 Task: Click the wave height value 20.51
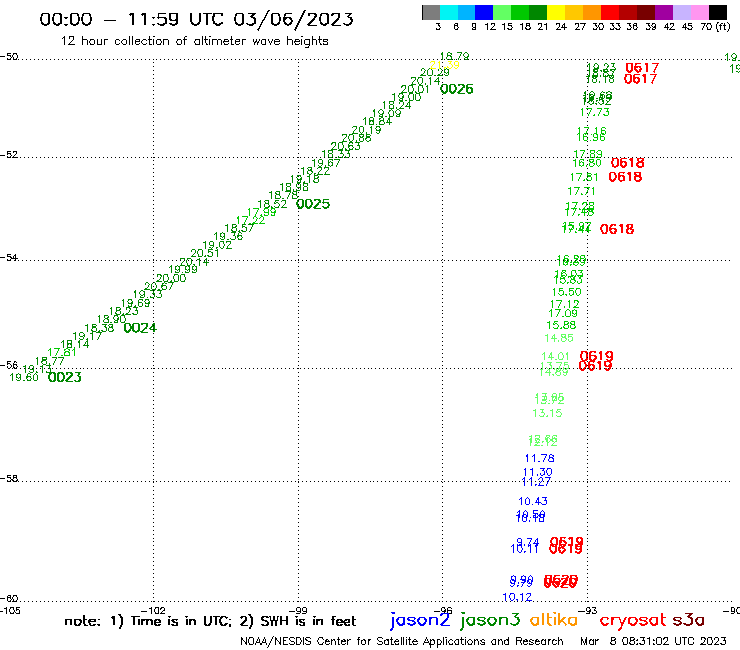coord(205,253)
